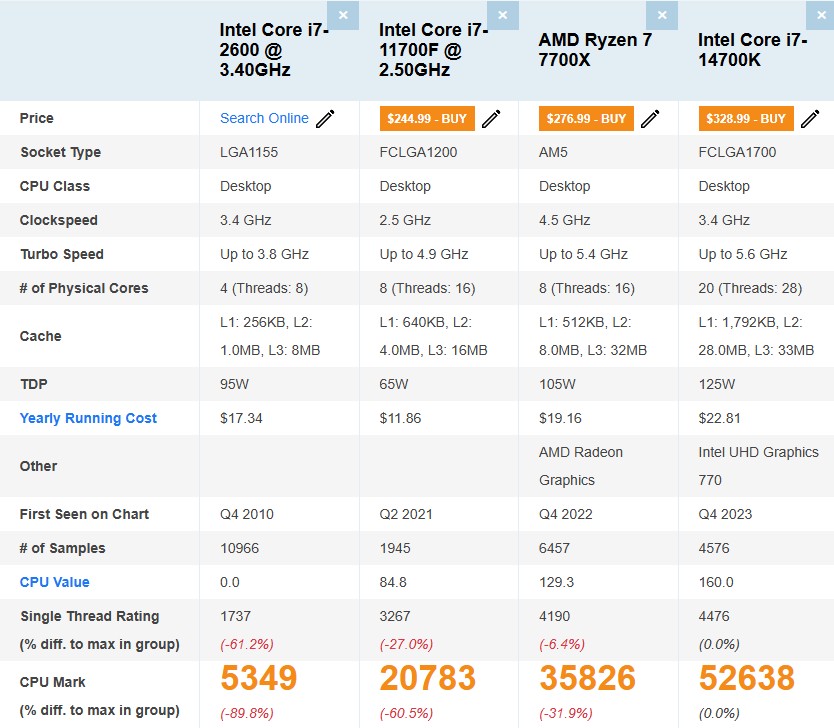Open Intel Core i7-14700K heading
This screenshot has width=834, height=728.
(x=753, y=49)
